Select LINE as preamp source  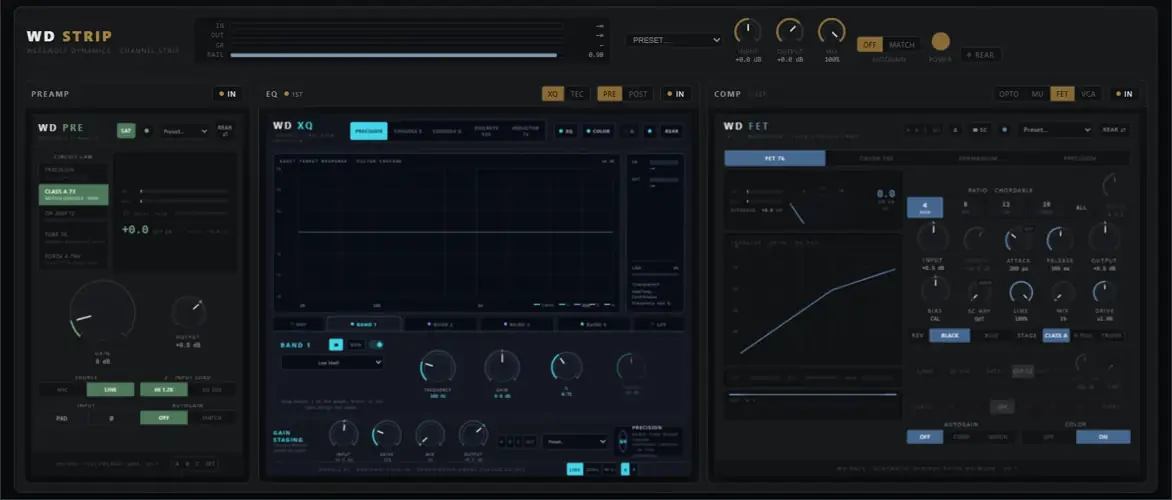coord(111,389)
